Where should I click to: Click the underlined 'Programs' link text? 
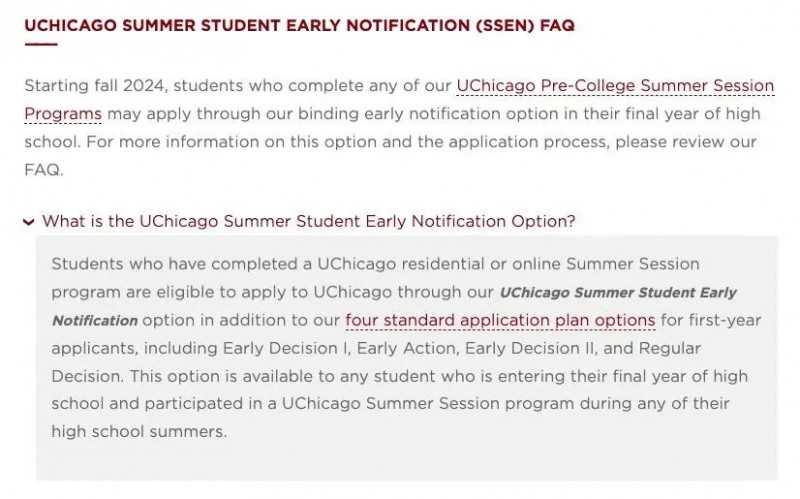63,114
